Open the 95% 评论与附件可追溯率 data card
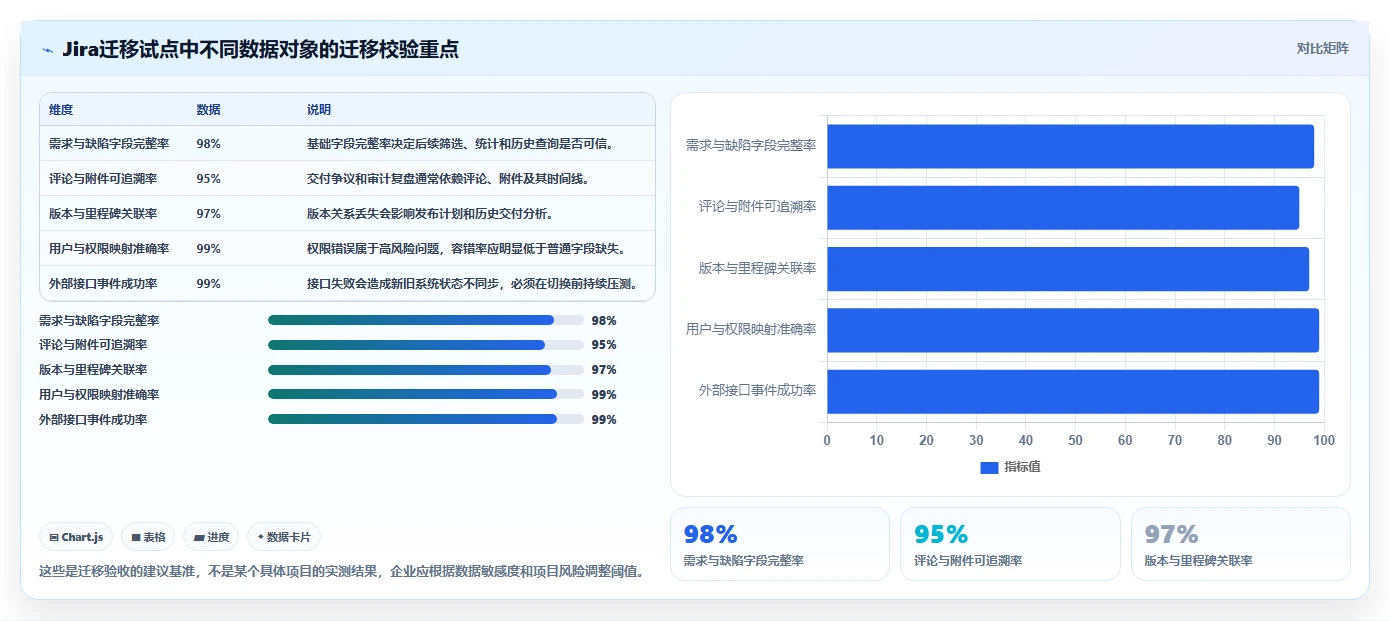Screen dimensions: 1390x621 click(1010, 544)
